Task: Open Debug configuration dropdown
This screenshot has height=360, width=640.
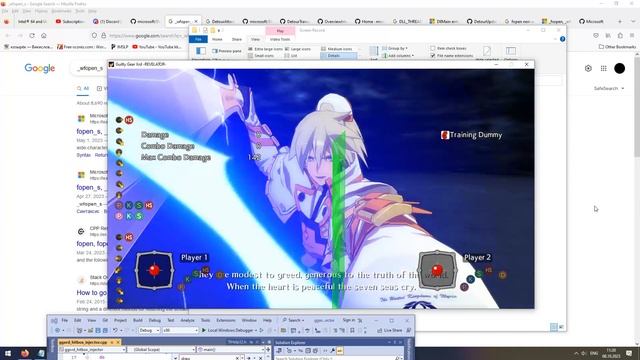Action: (149, 330)
